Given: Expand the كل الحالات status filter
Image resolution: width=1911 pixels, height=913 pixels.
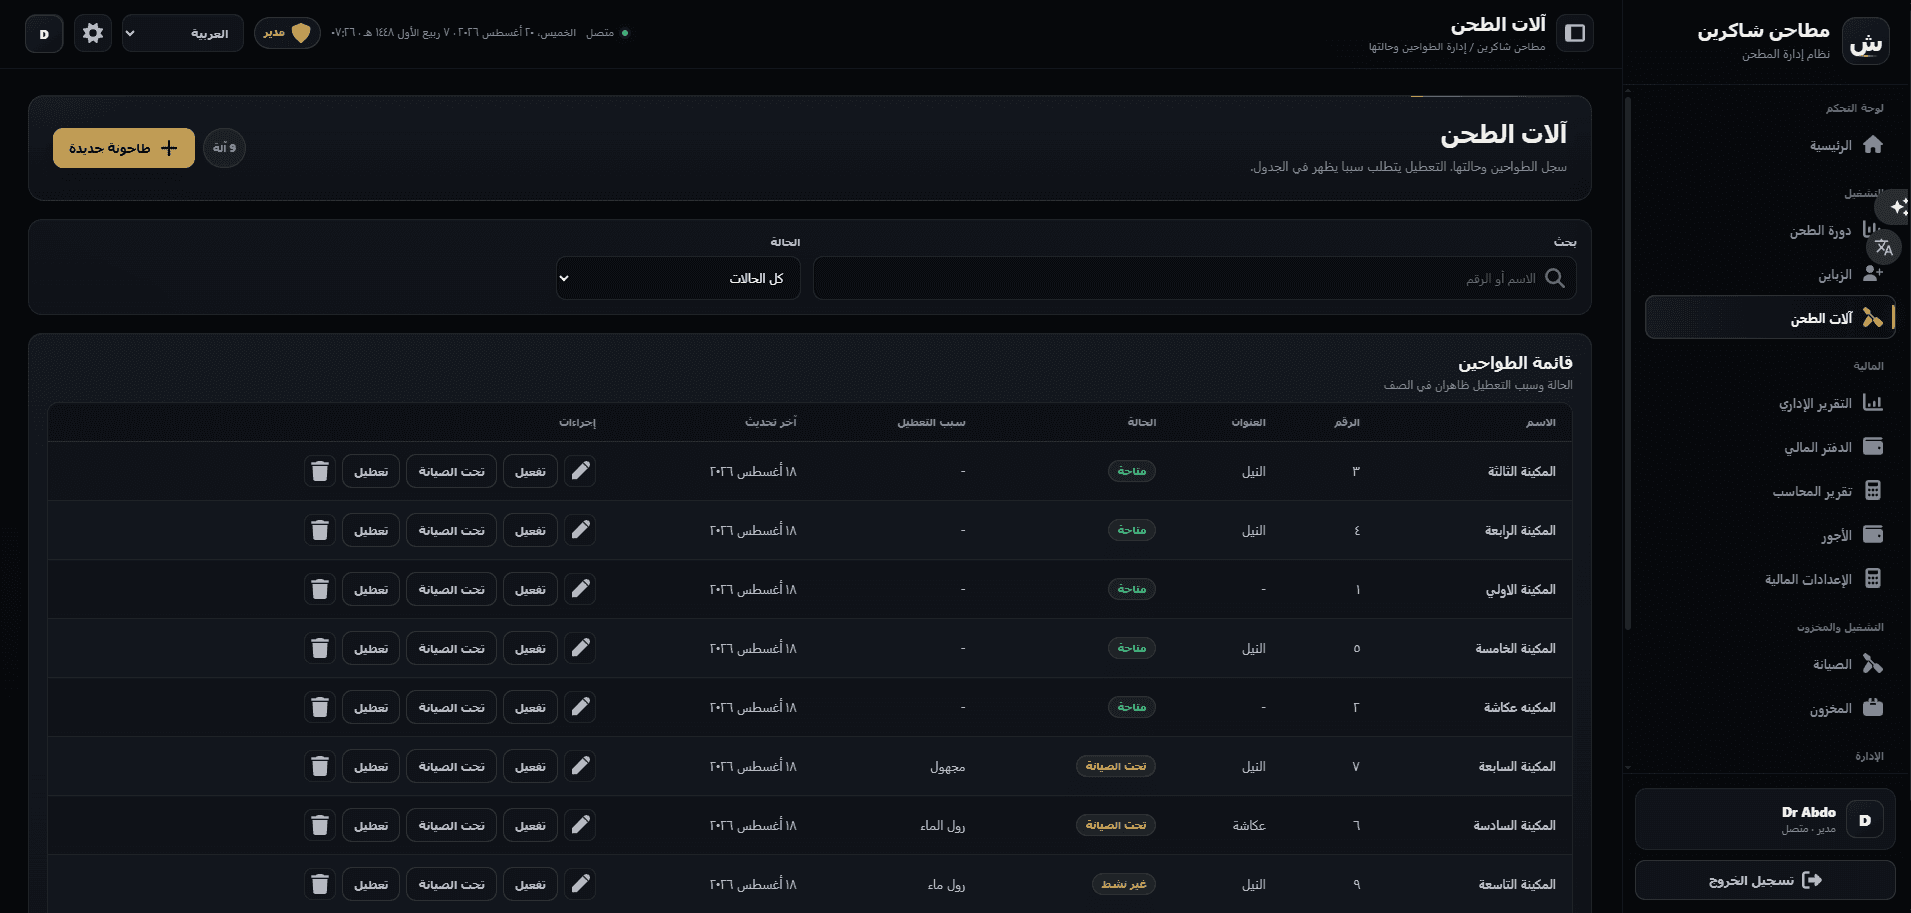Looking at the screenshot, I should tap(678, 278).
